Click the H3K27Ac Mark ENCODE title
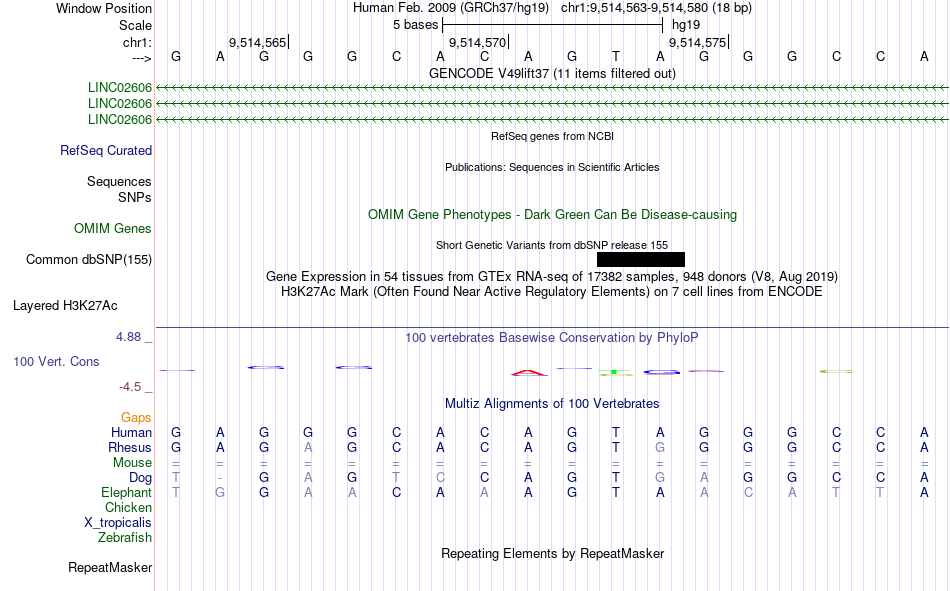This screenshot has height=591, width=950. tap(552, 292)
